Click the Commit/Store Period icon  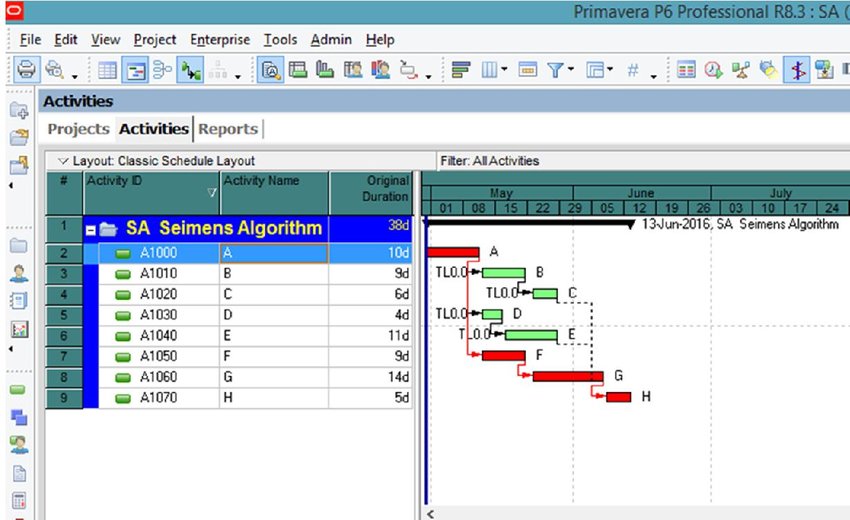pyautogui.click(x=824, y=70)
